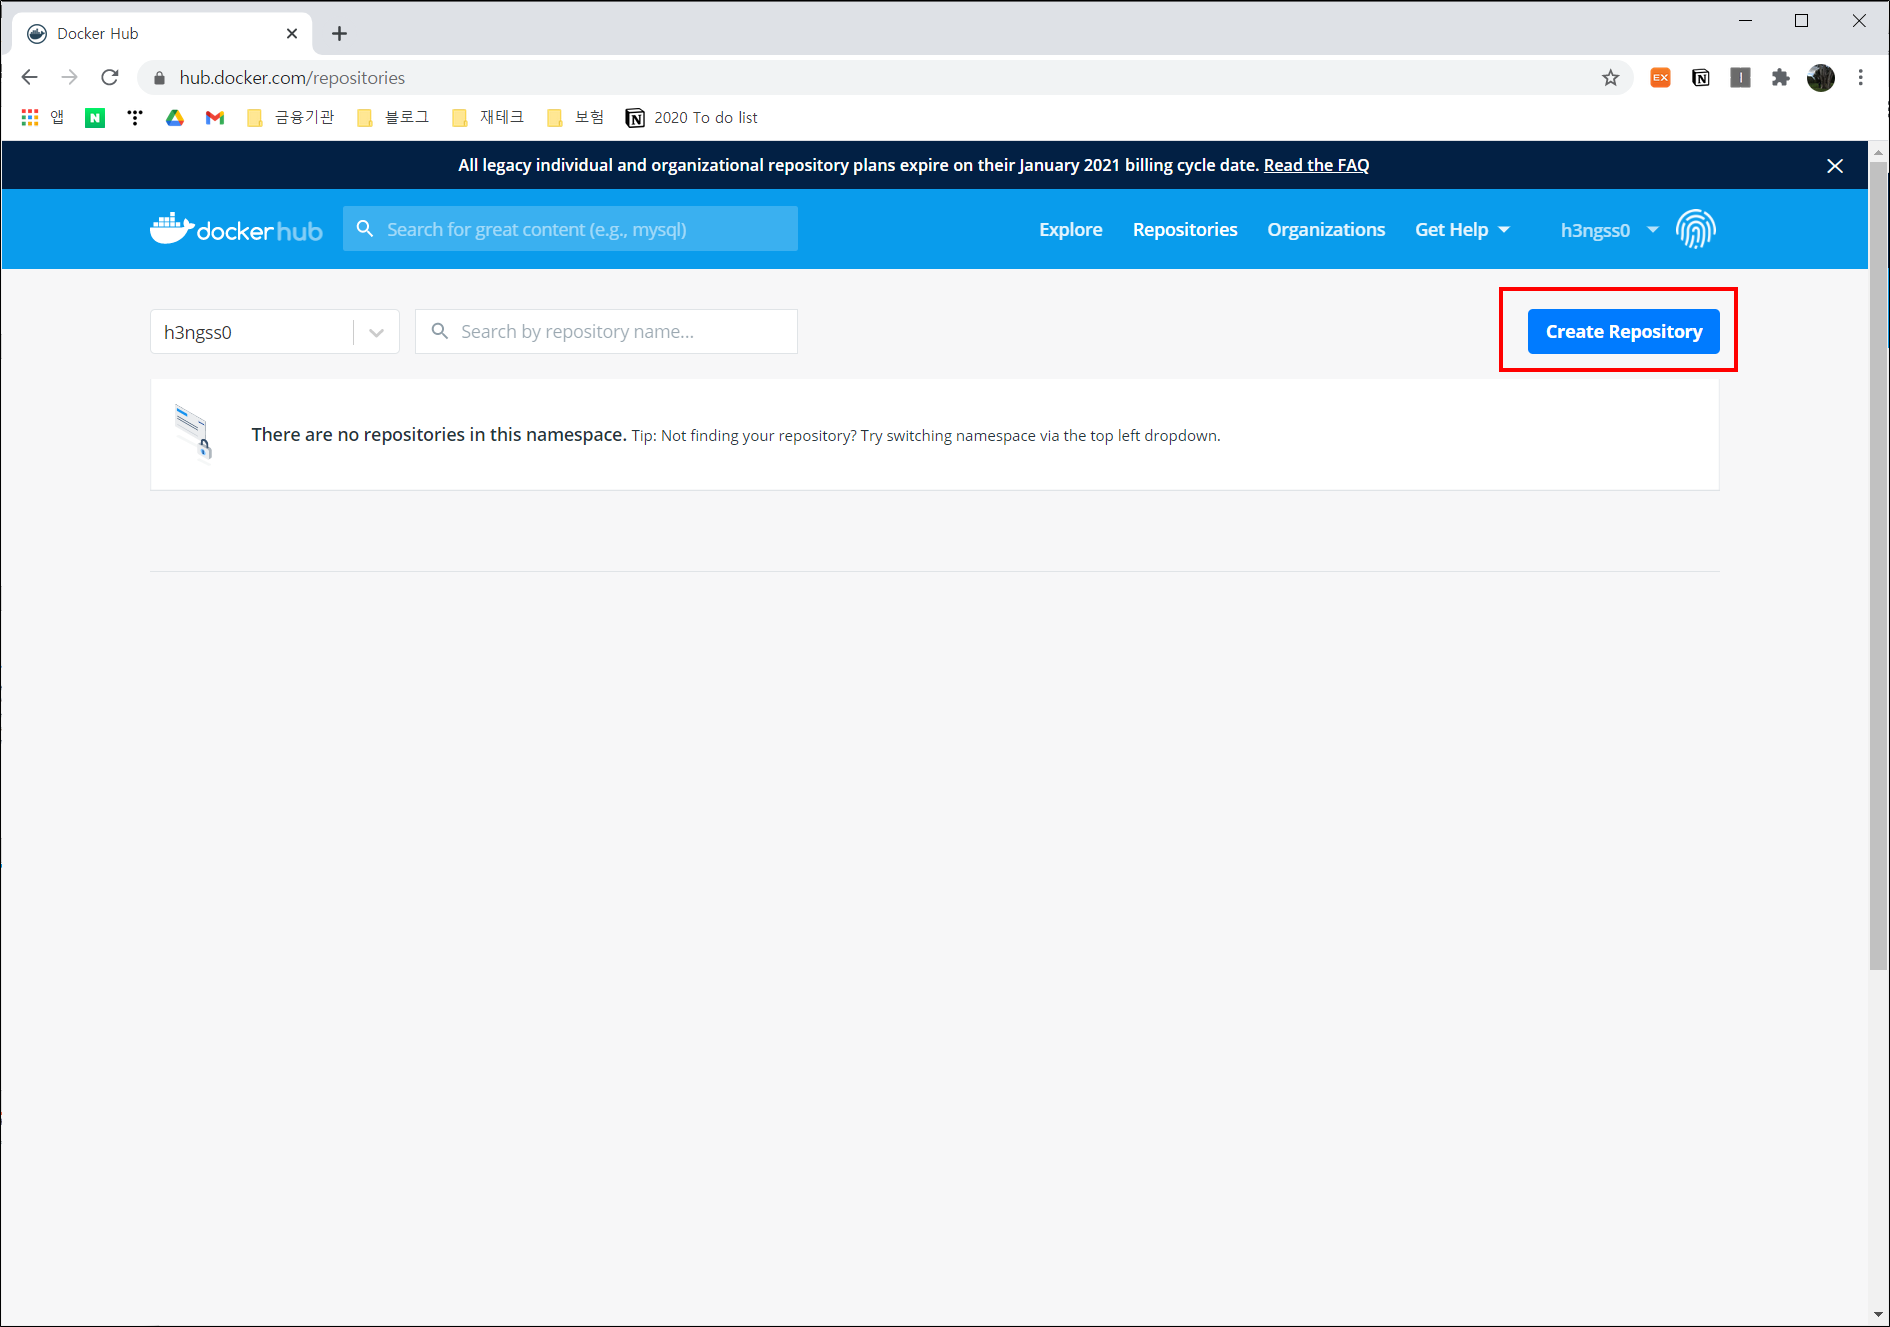Open the Gmail bookmark
This screenshot has width=1890, height=1327.
(215, 118)
